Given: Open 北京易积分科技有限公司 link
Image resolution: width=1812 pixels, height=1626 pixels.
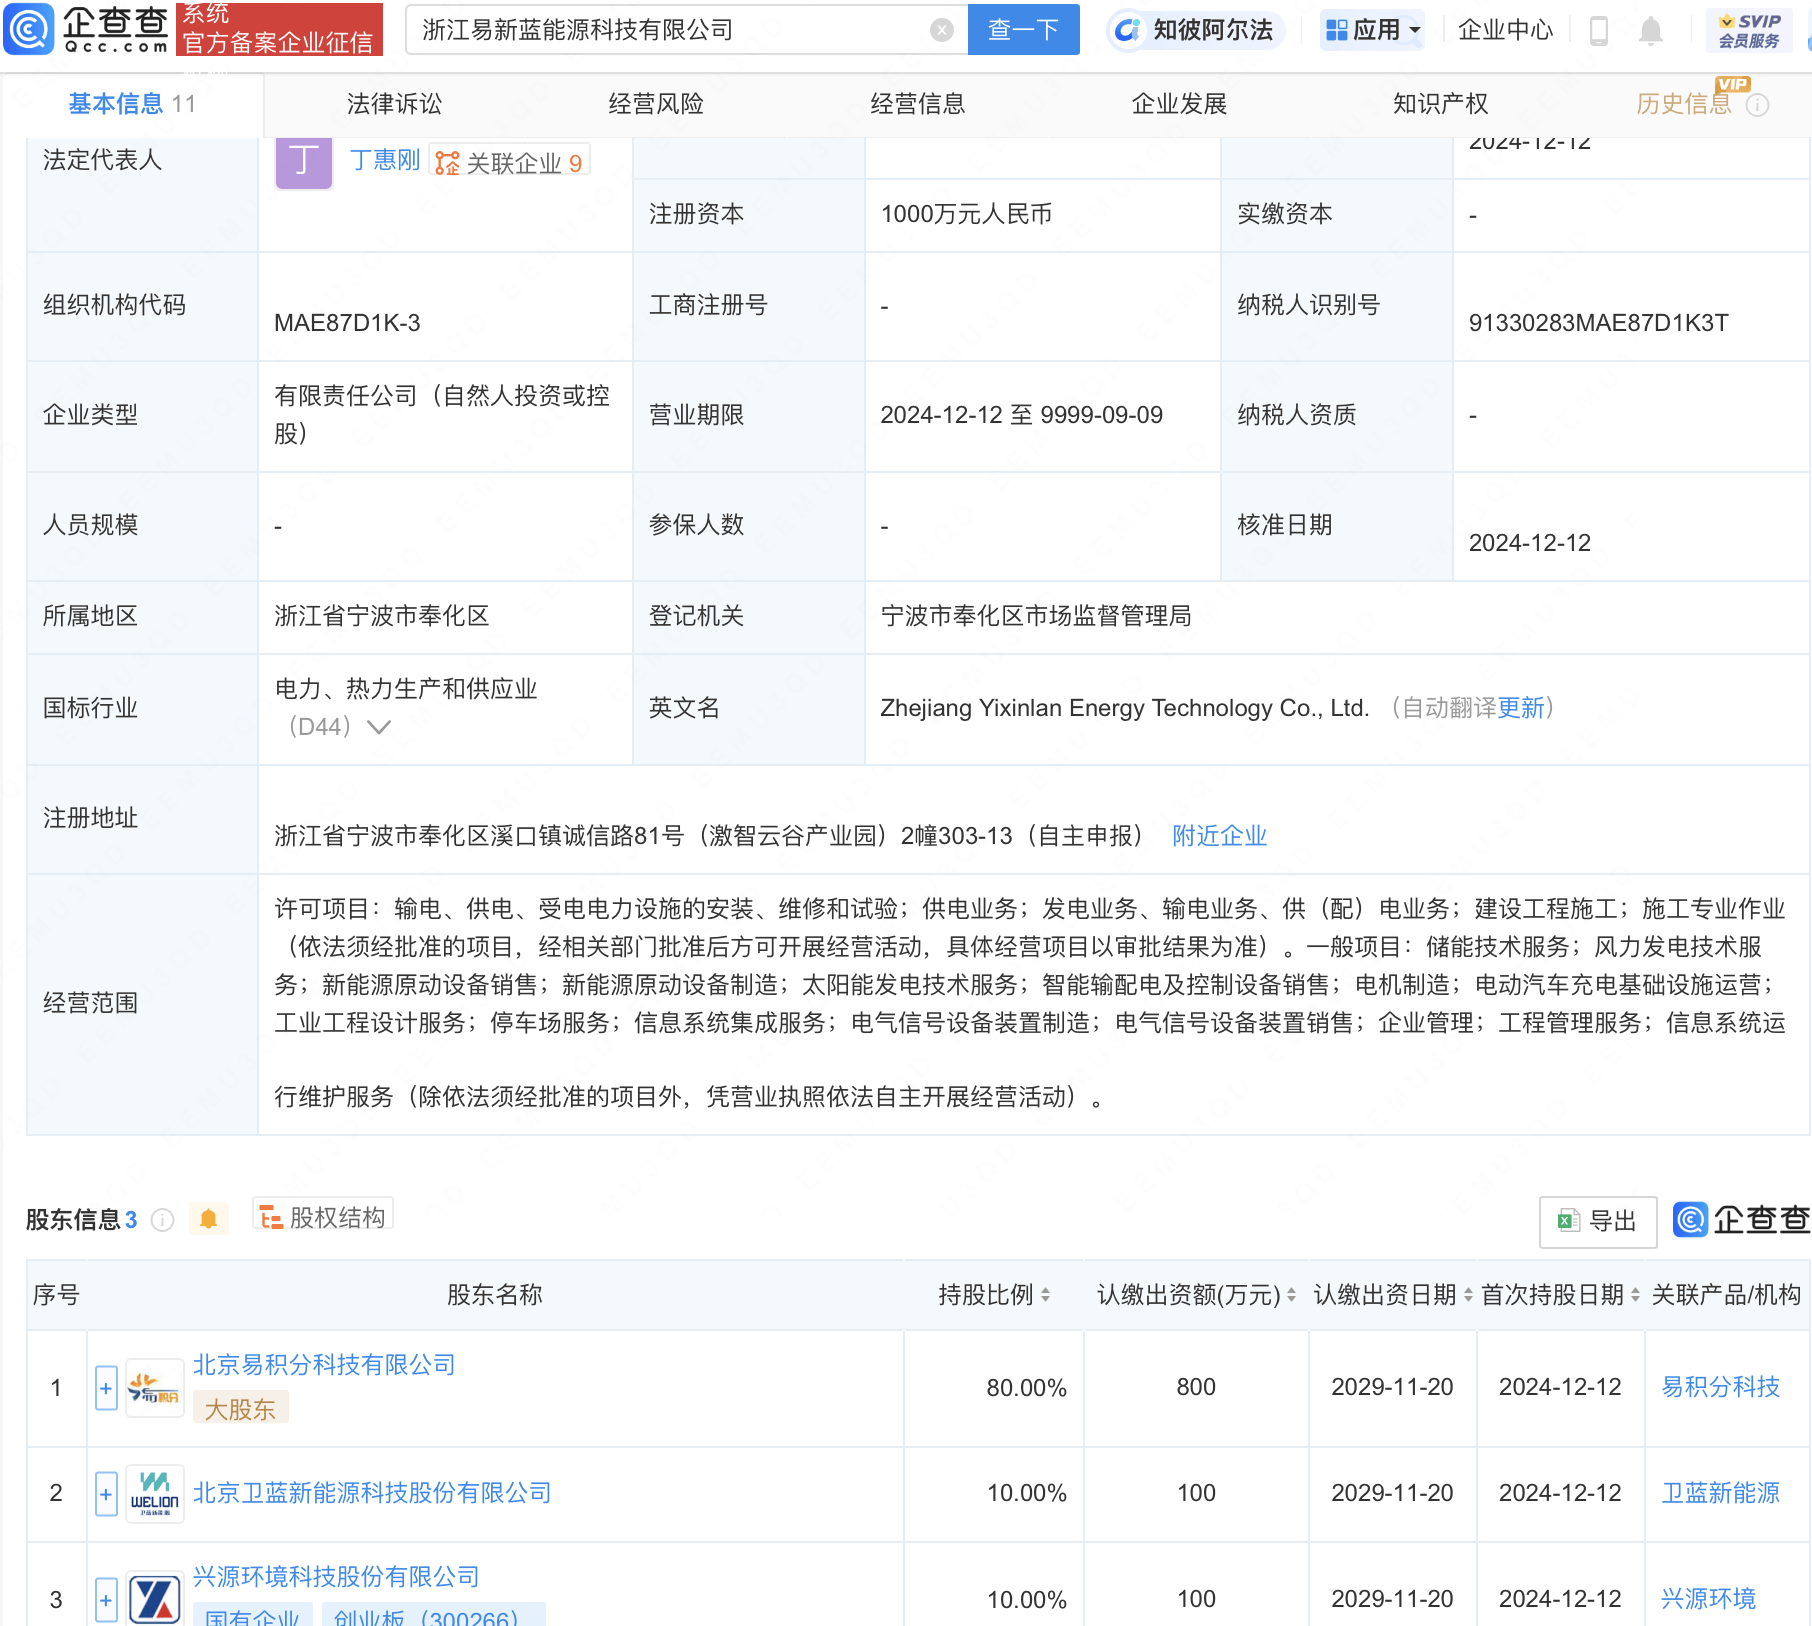Looking at the screenshot, I should click(324, 1365).
